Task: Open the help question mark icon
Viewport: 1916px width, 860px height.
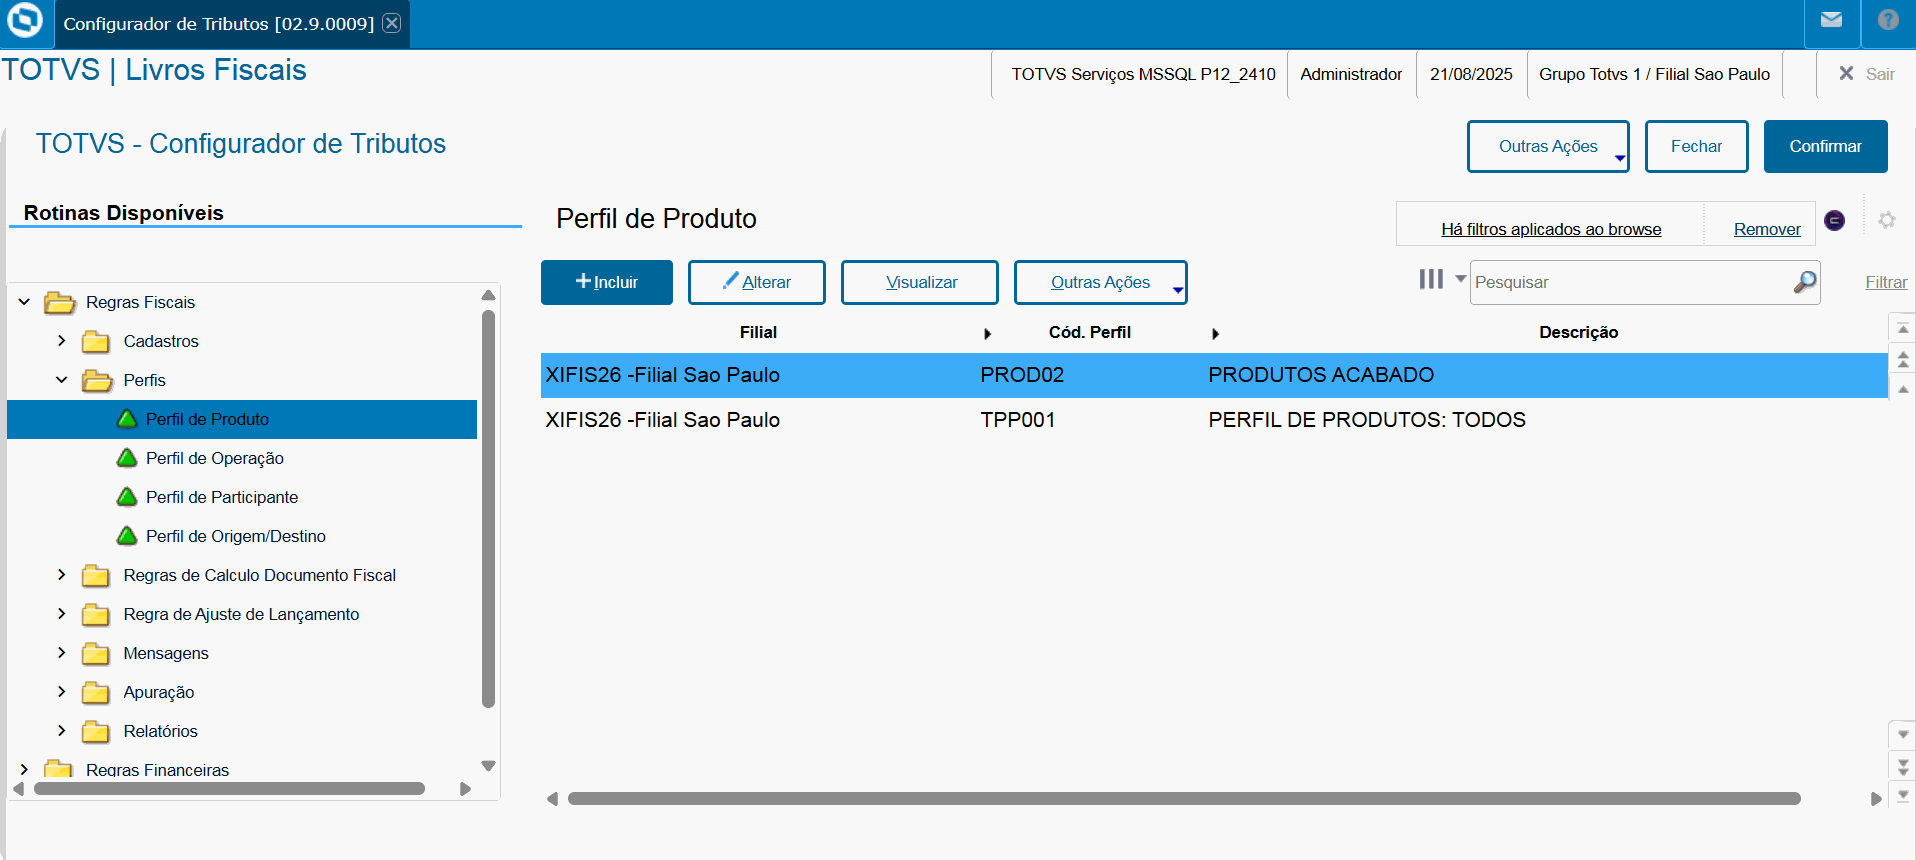Action: coord(1888,20)
